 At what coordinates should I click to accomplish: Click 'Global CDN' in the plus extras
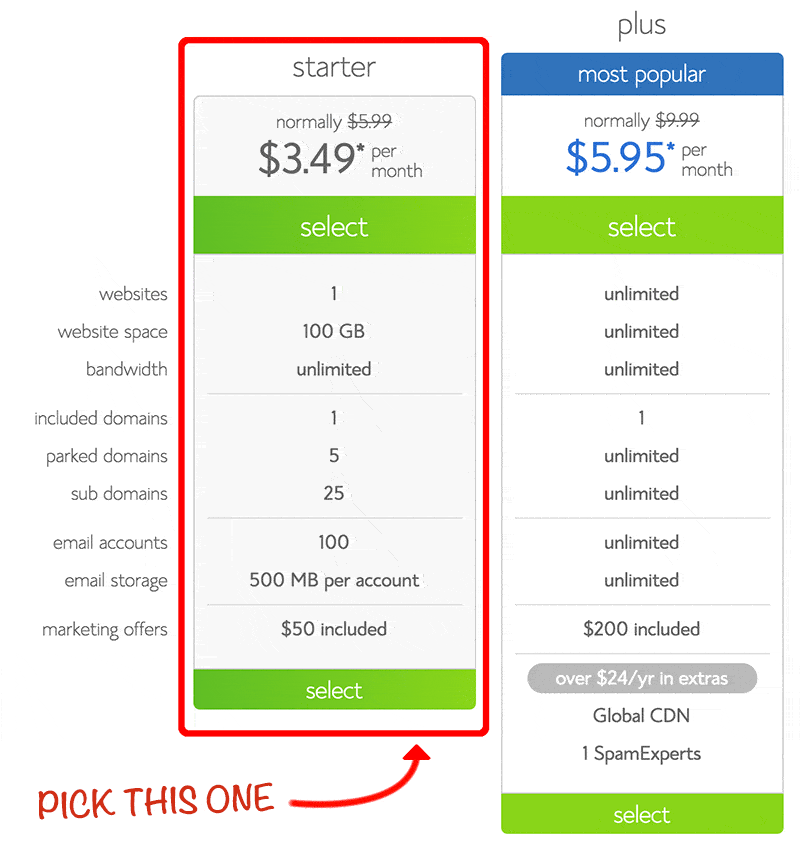[642, 715]
